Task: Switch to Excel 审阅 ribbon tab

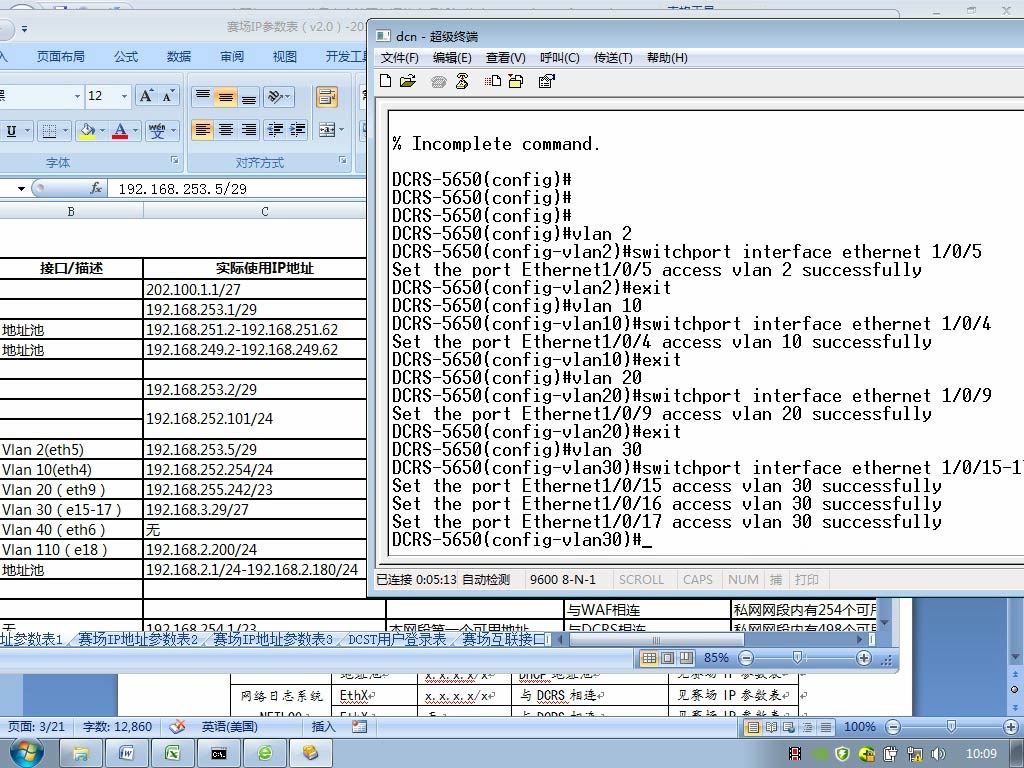Action: click(232, 57)
